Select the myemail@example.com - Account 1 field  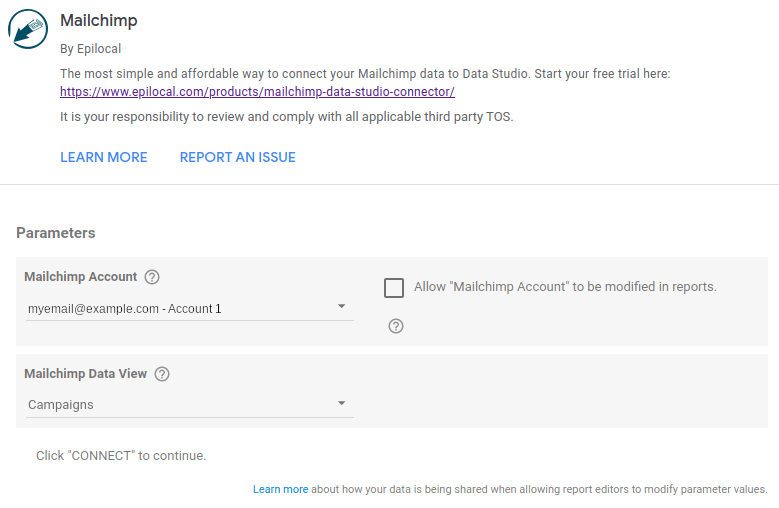click(x=190, y=309)
